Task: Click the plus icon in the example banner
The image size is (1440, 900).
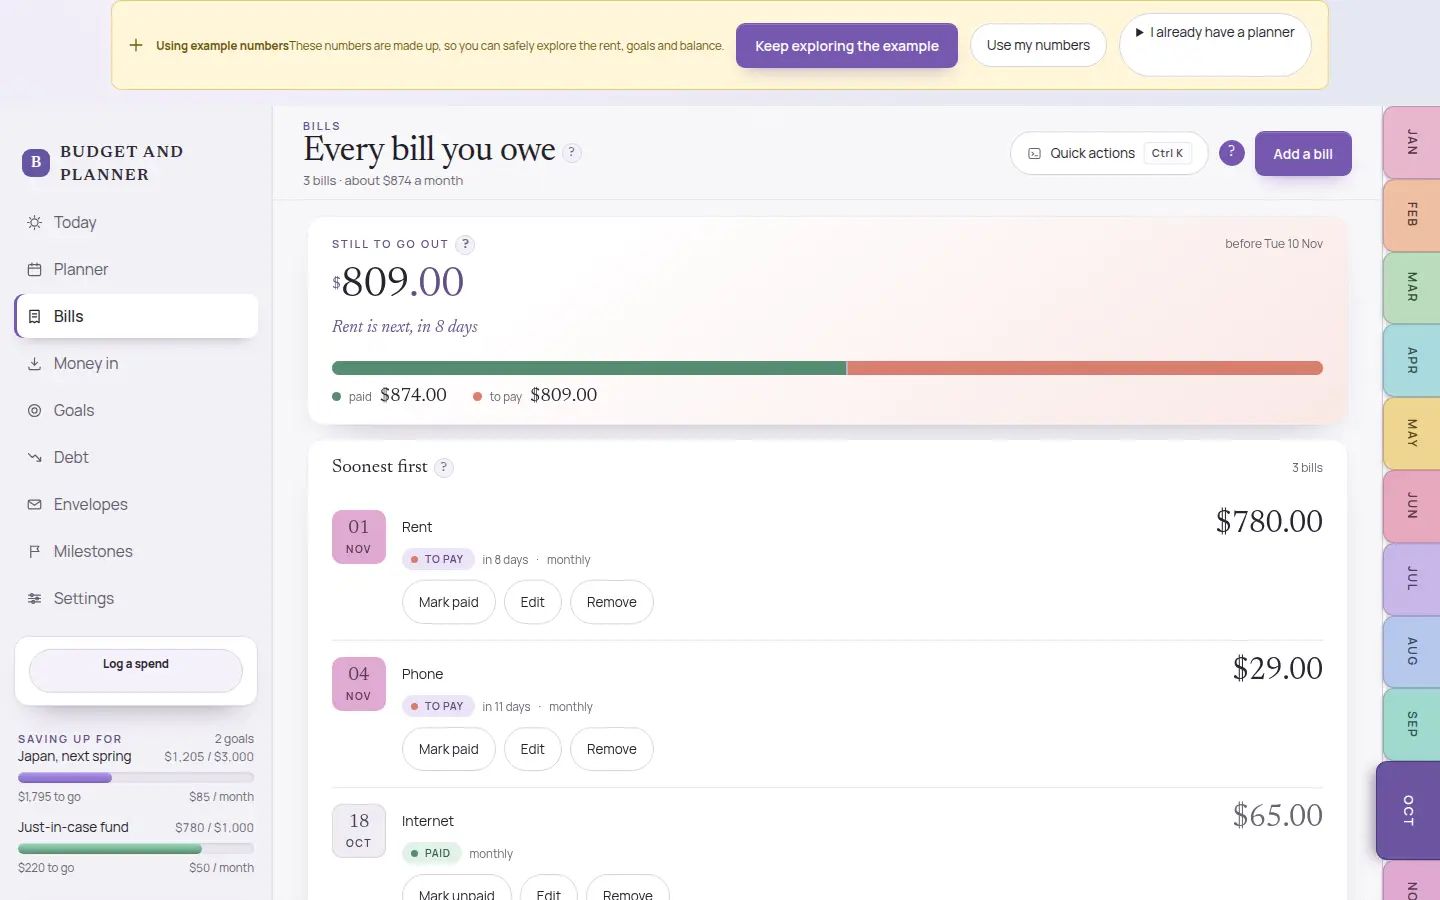Action: (136, 45)
